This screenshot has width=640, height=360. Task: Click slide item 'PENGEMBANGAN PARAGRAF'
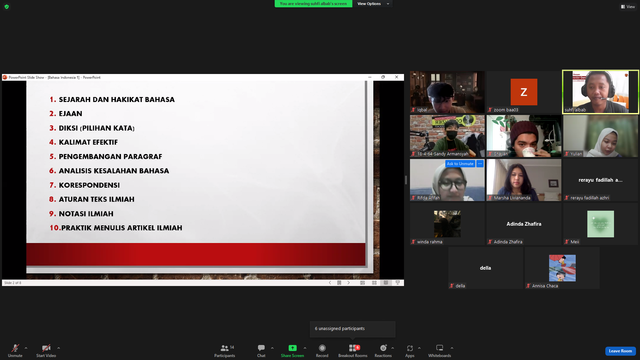click(111, 157)
